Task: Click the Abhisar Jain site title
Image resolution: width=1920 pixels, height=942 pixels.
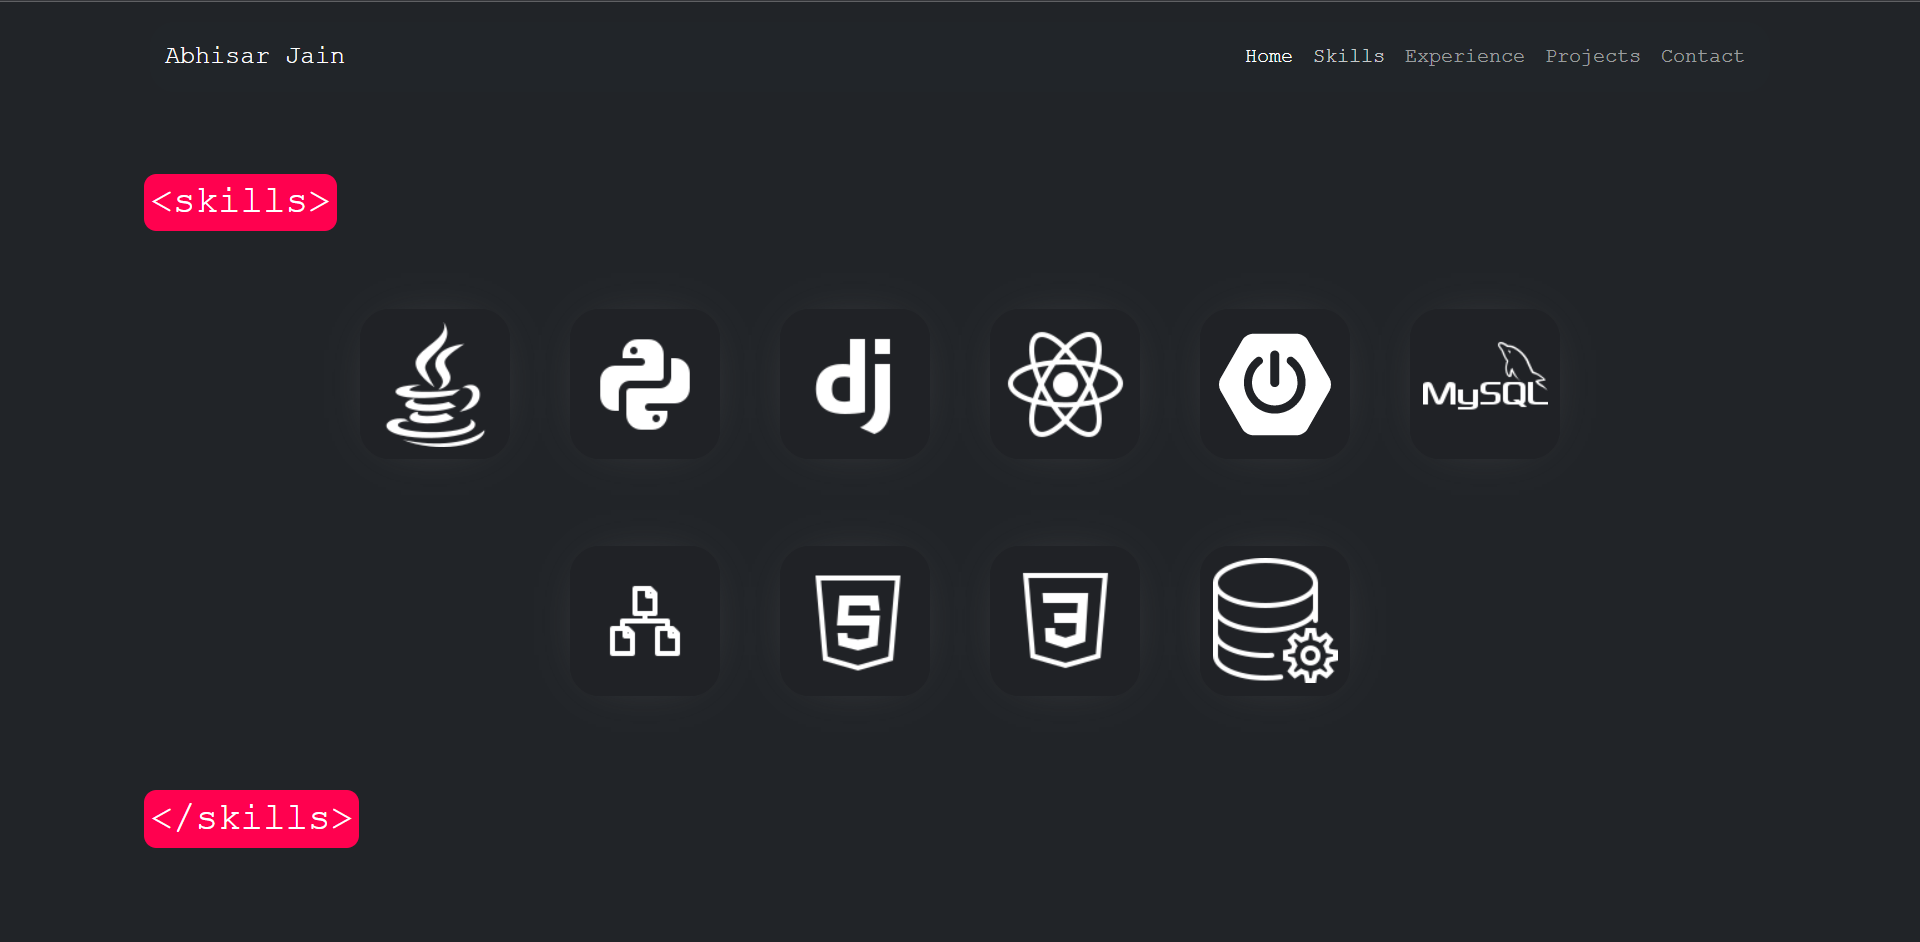Action: tap(255, 56)
